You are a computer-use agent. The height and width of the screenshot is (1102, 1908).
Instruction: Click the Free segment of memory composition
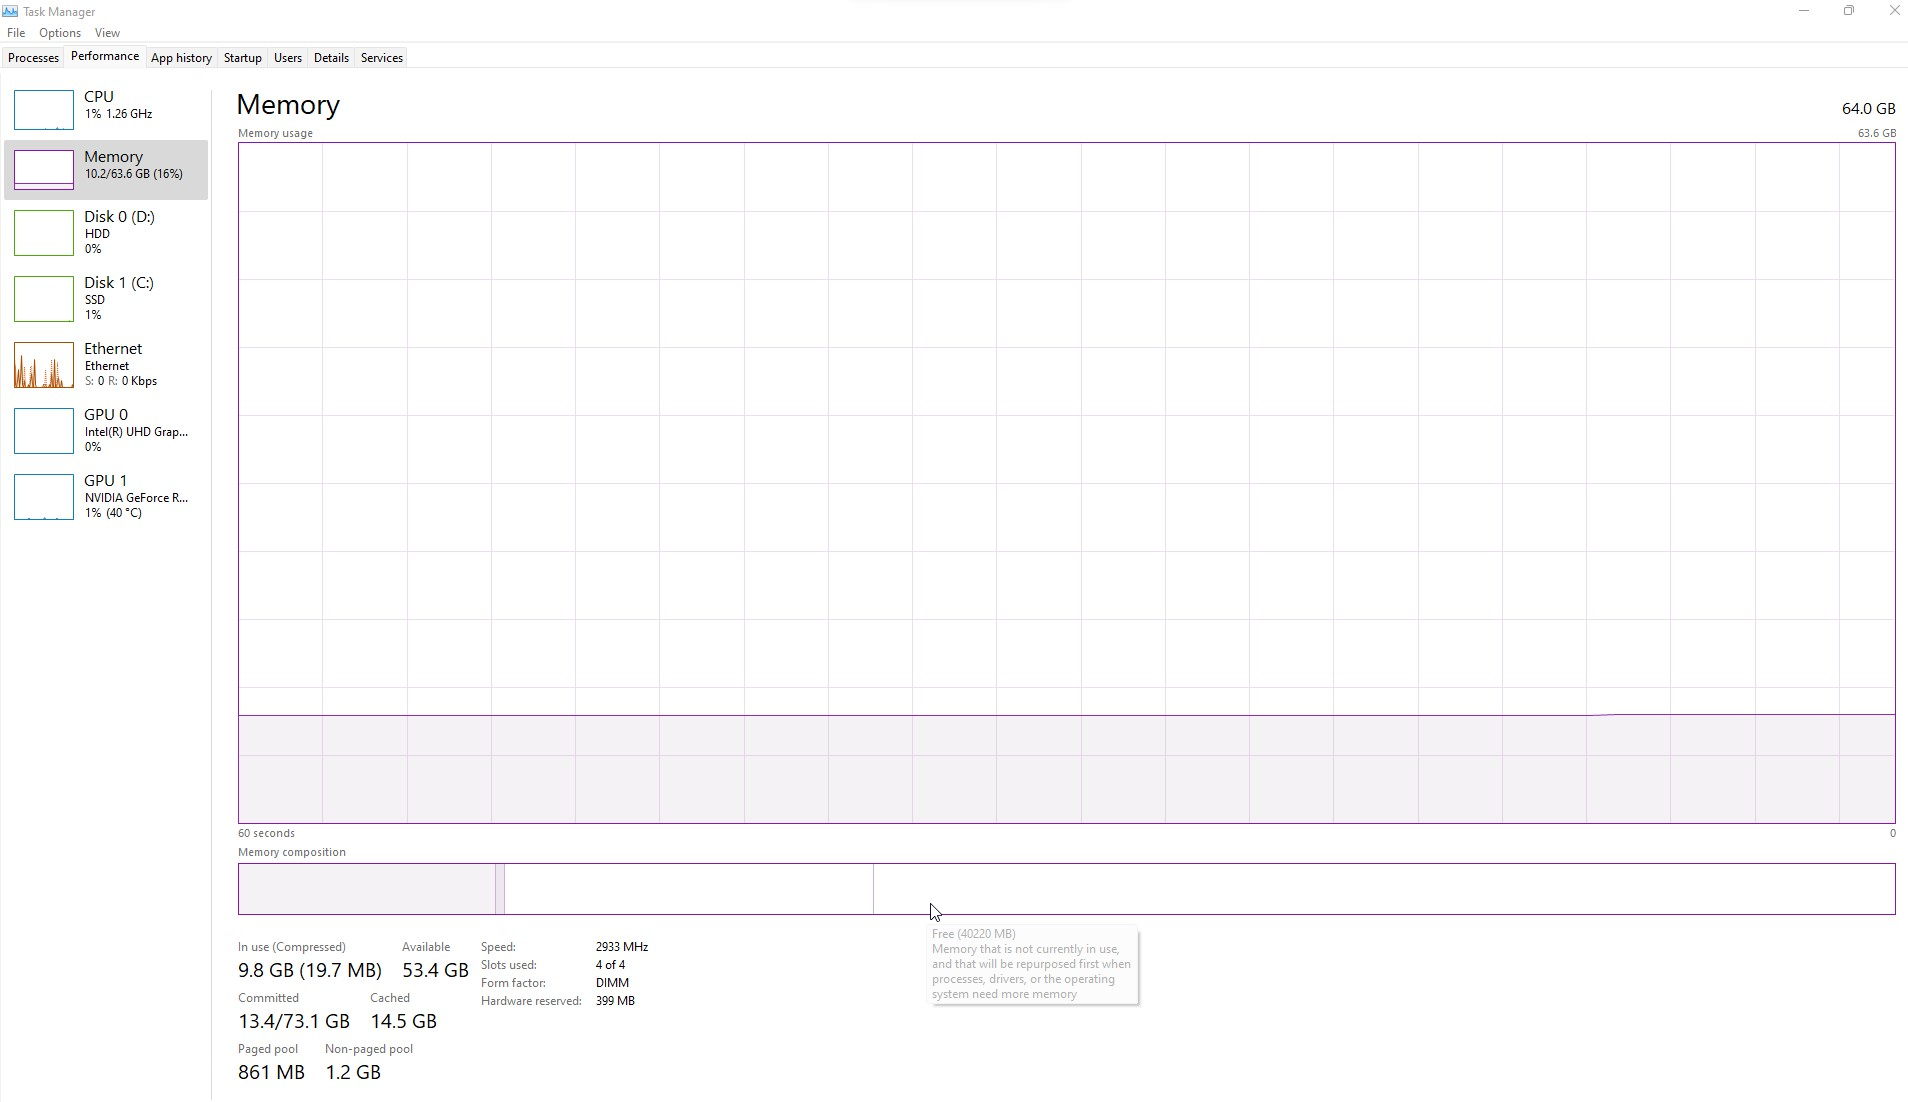click(1384, 889)
